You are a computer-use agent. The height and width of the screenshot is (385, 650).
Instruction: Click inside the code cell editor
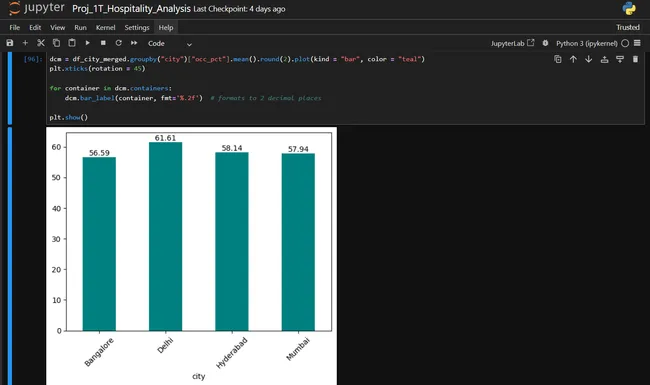pos(345,88)
